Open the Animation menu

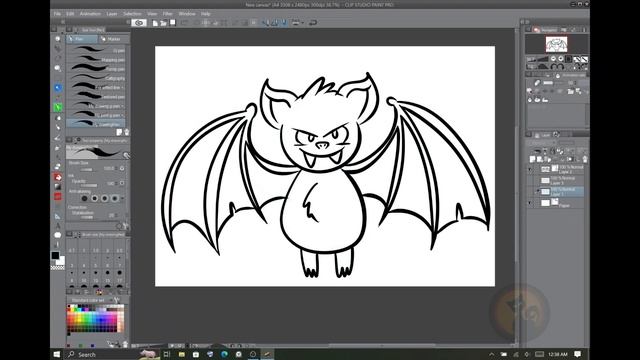coord(90,14)
